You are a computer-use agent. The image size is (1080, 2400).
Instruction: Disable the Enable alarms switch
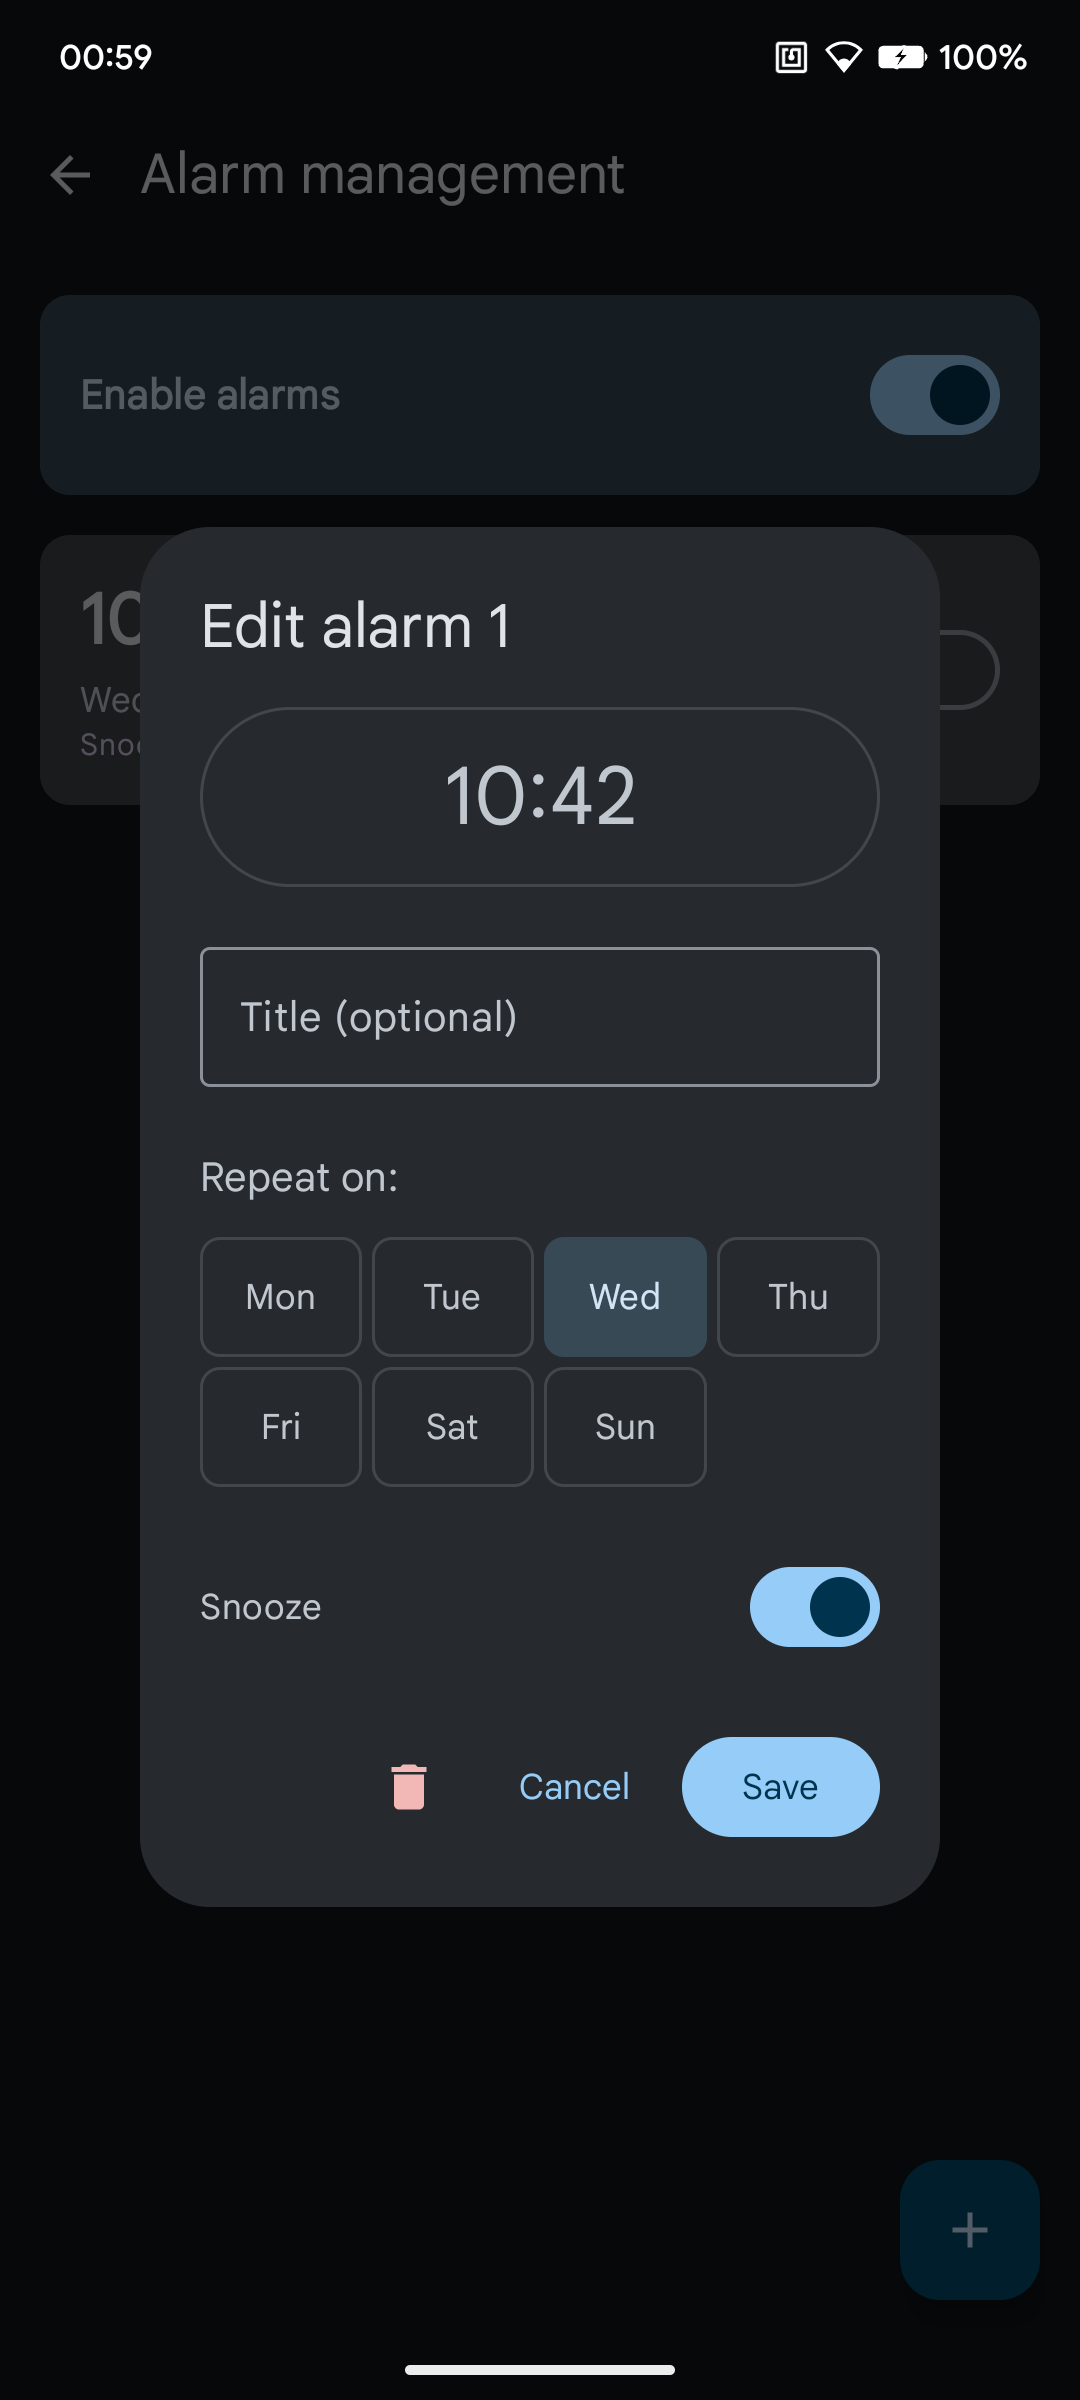[x=934, y=394]
